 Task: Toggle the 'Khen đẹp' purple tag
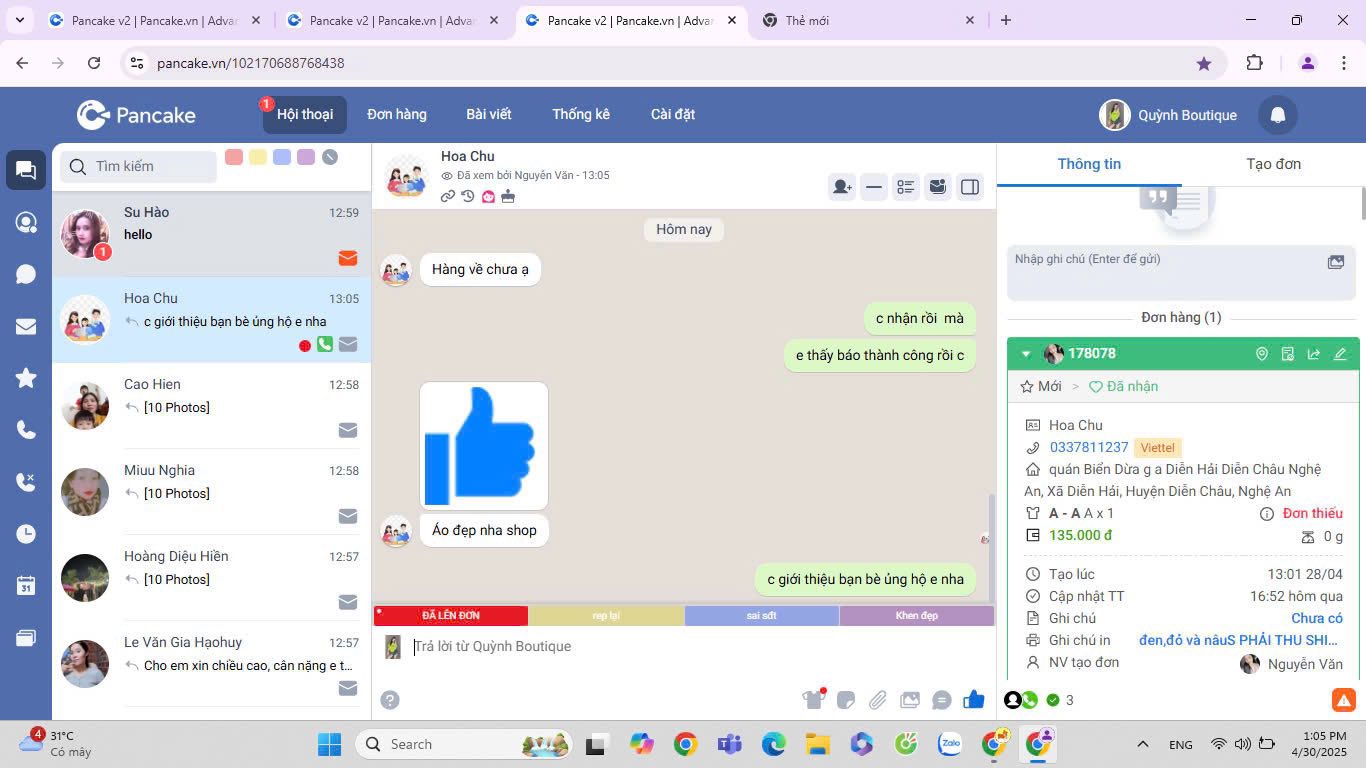coord(916,616)
